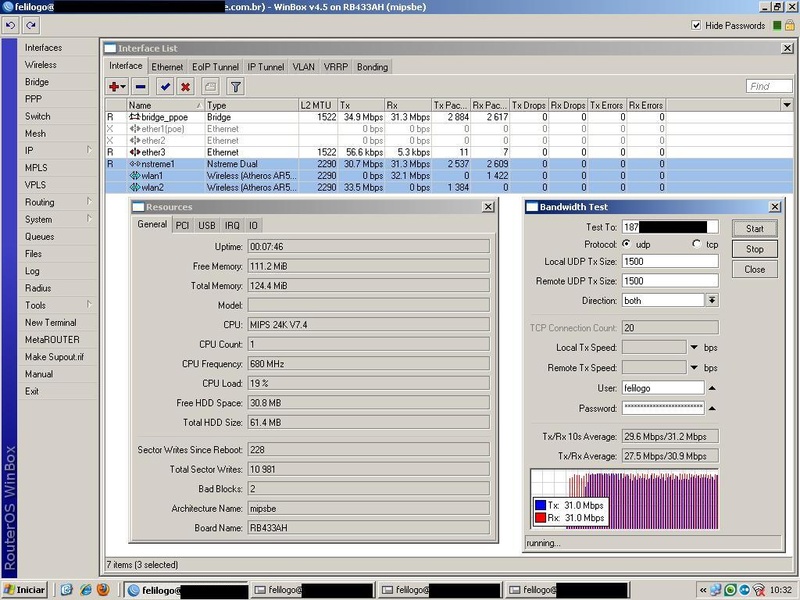Viewport: 800px width, 600px height.
Task: Click the undo arrow icon
Action: [x=10, y=25]
